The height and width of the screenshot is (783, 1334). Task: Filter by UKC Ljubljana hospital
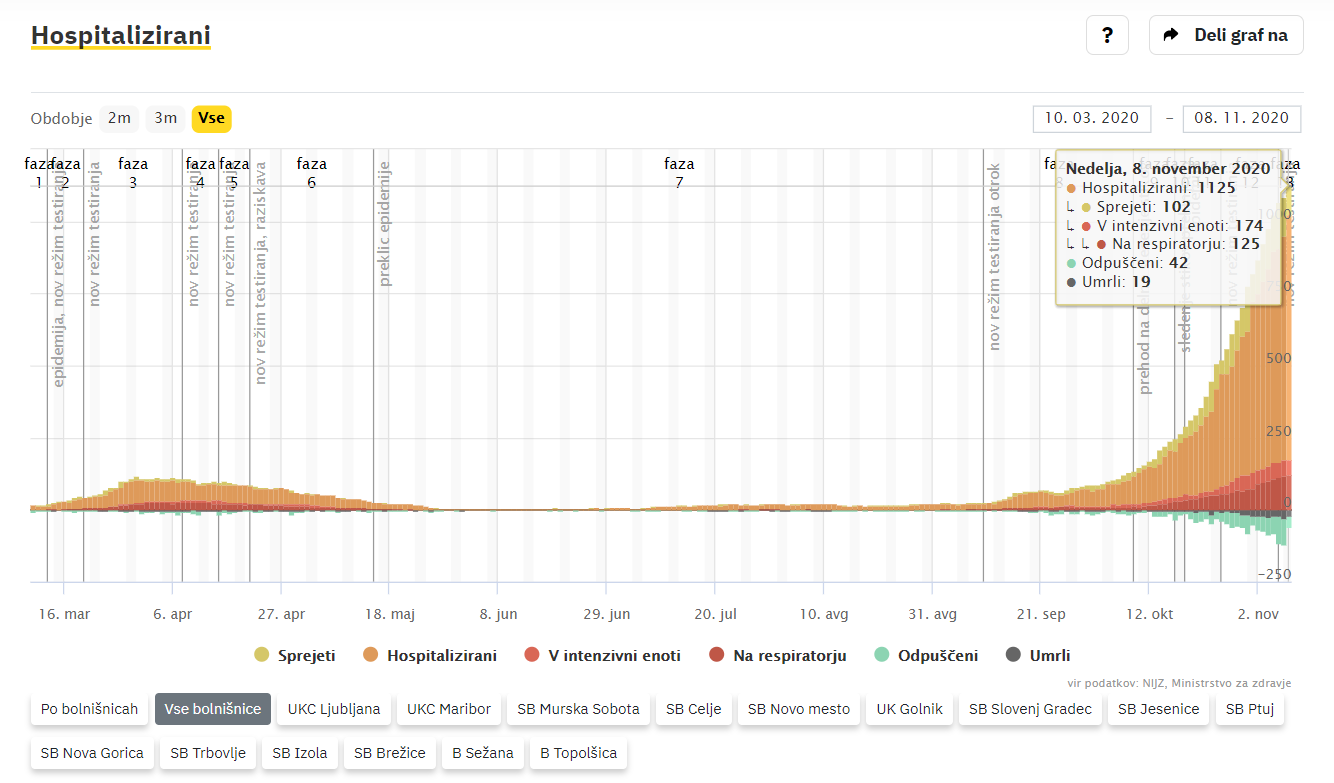(334, 709)
